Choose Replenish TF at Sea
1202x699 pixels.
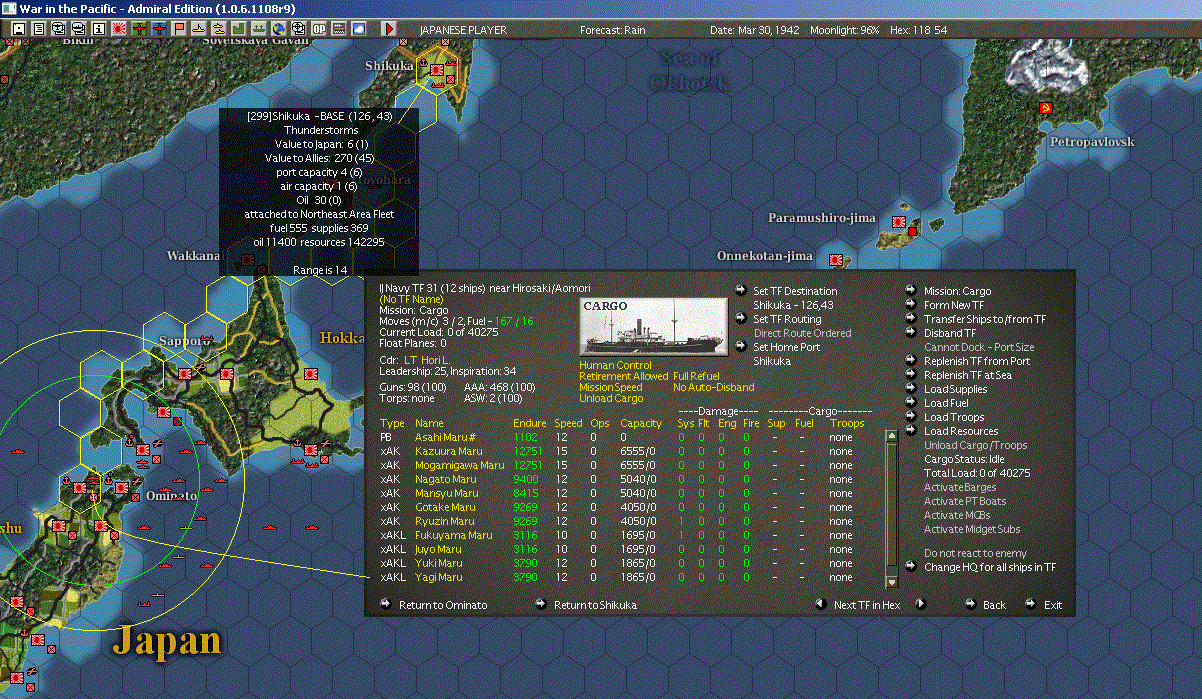[968, 375]
